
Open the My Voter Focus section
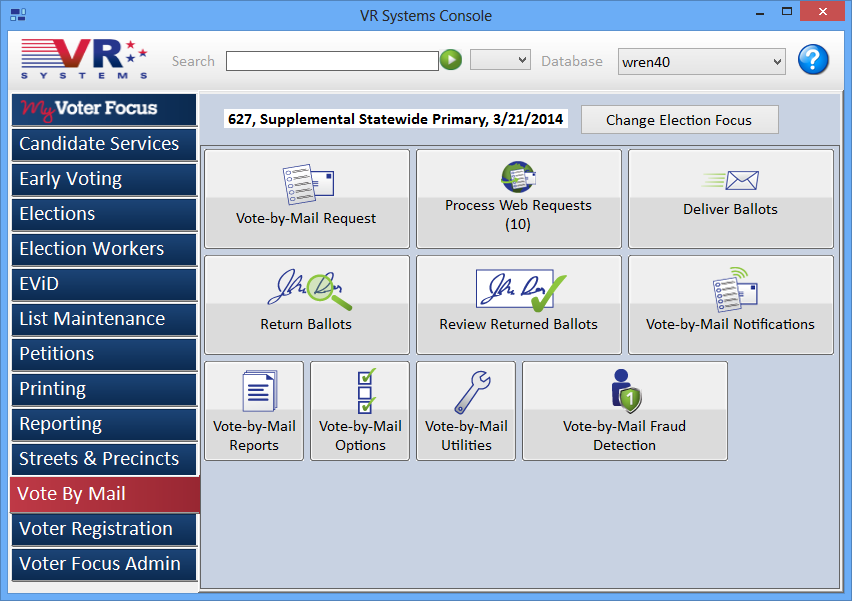pos(104,109)
